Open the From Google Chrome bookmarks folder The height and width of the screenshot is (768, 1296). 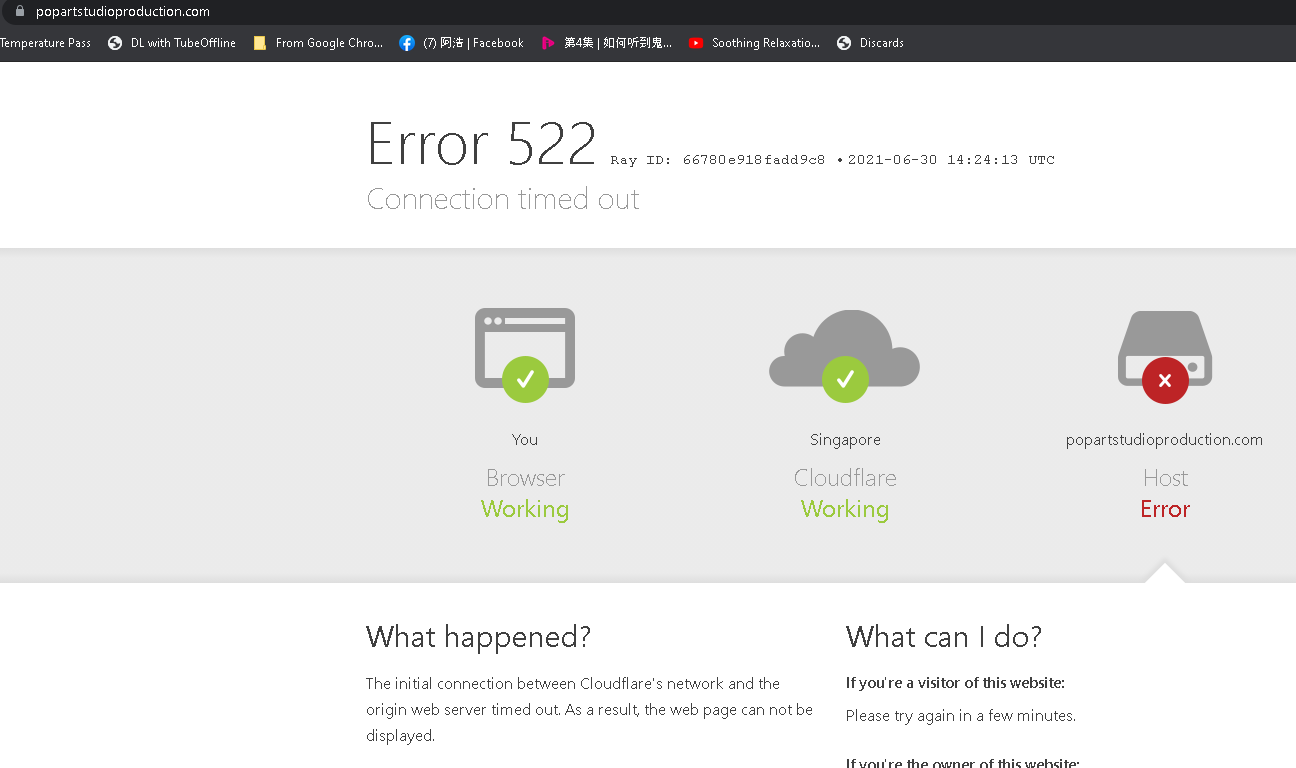click(x=318, y=43)
